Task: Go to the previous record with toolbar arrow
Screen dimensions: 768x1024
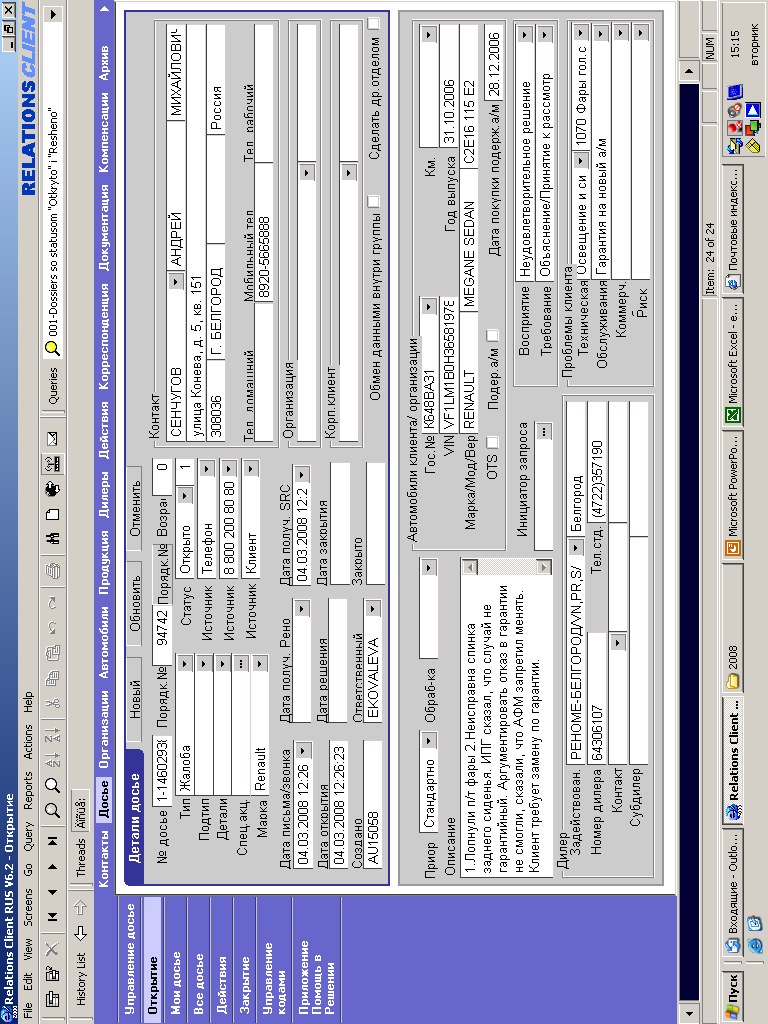Action: point(52,892)
